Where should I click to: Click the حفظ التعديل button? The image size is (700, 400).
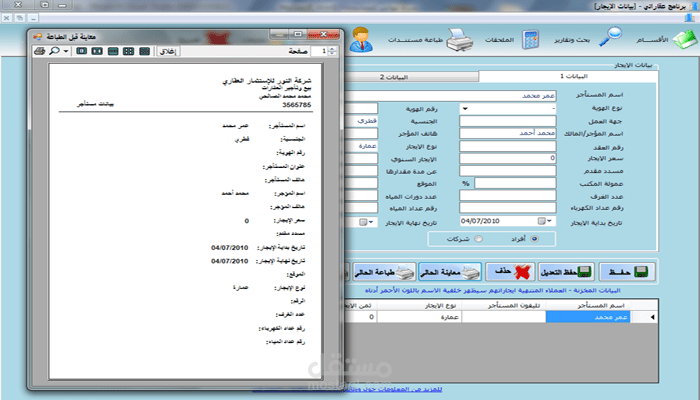coord(566,271)
